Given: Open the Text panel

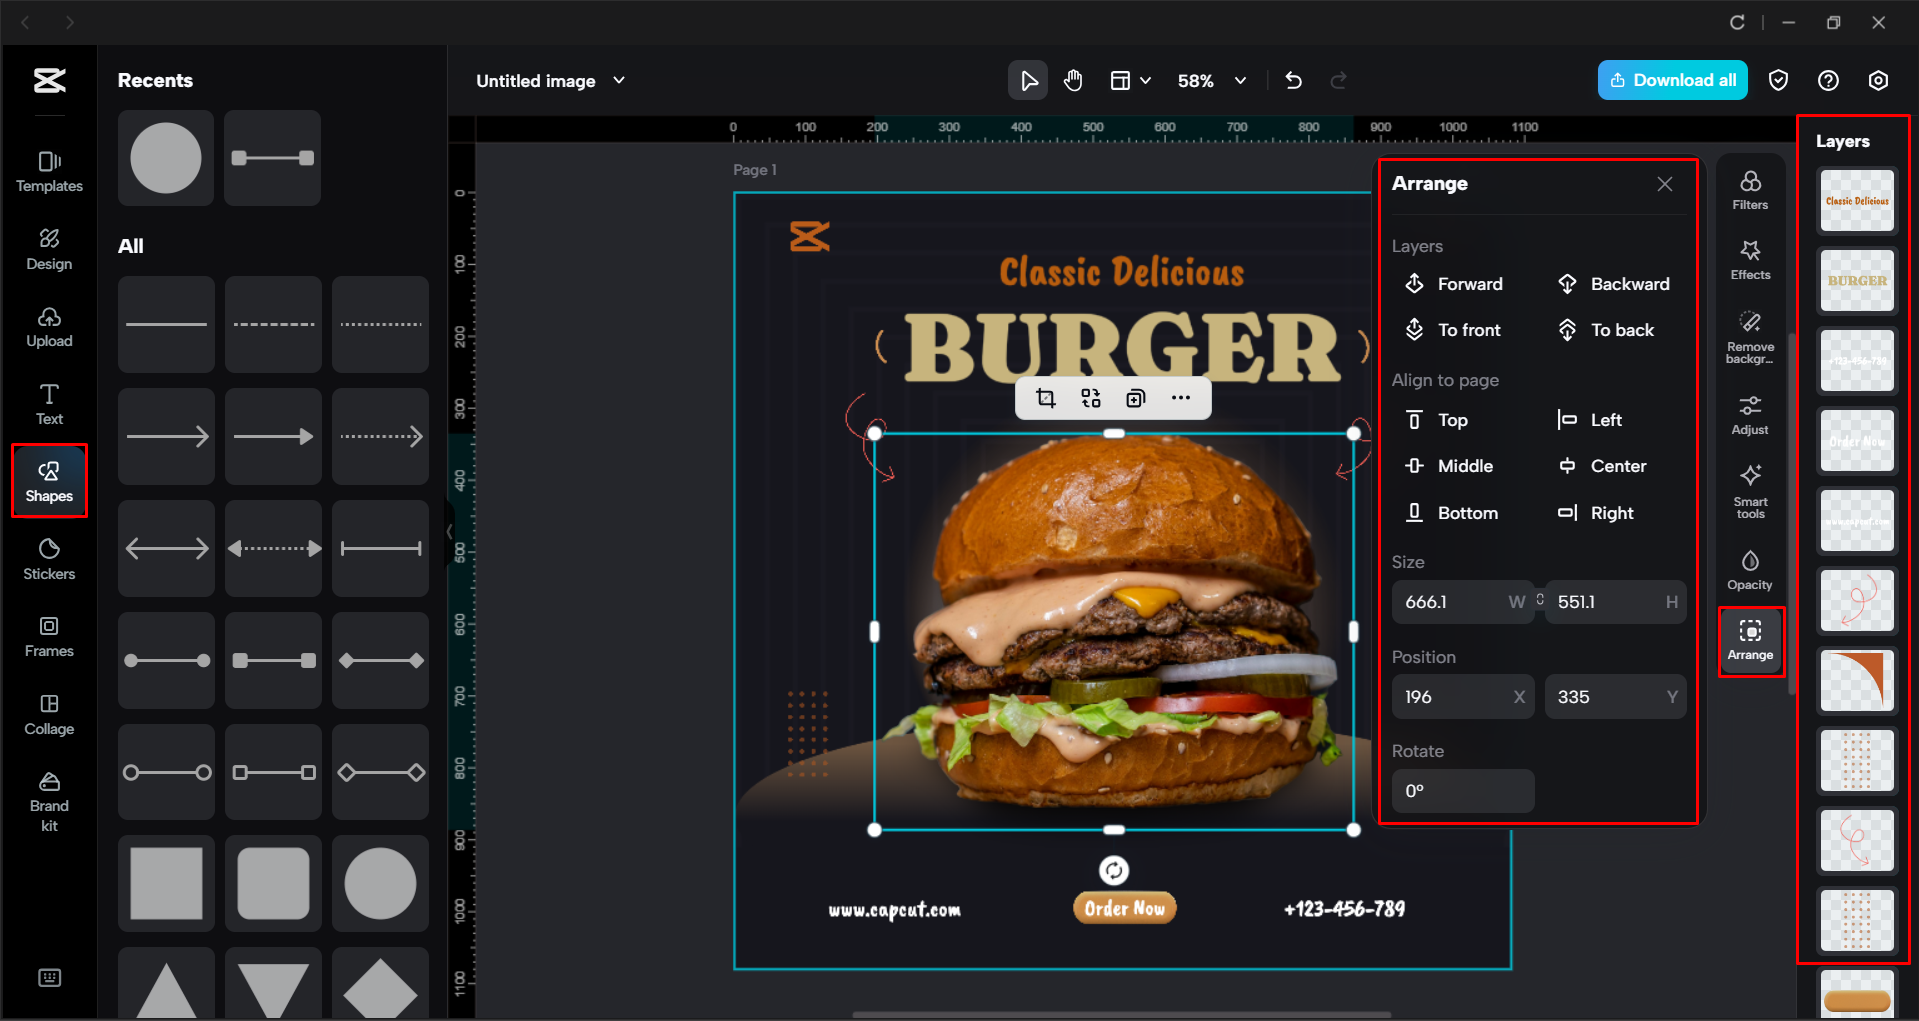Looking at the screenshot, I should pyautogui.click(x=48, y=402).
